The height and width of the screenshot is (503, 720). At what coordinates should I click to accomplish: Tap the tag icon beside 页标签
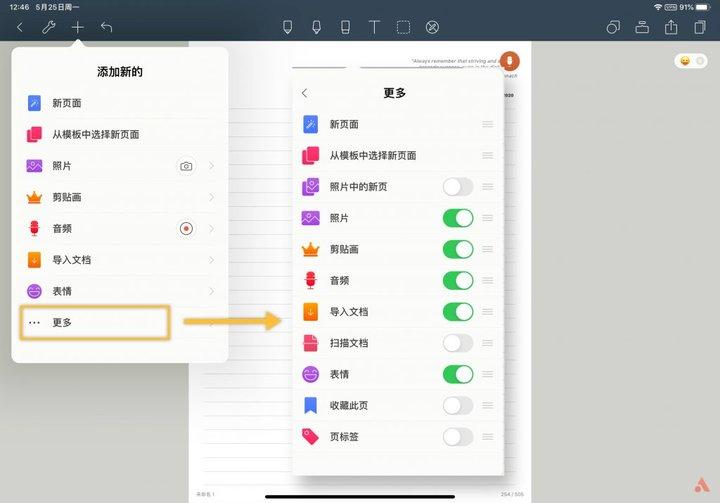(310, 437)
